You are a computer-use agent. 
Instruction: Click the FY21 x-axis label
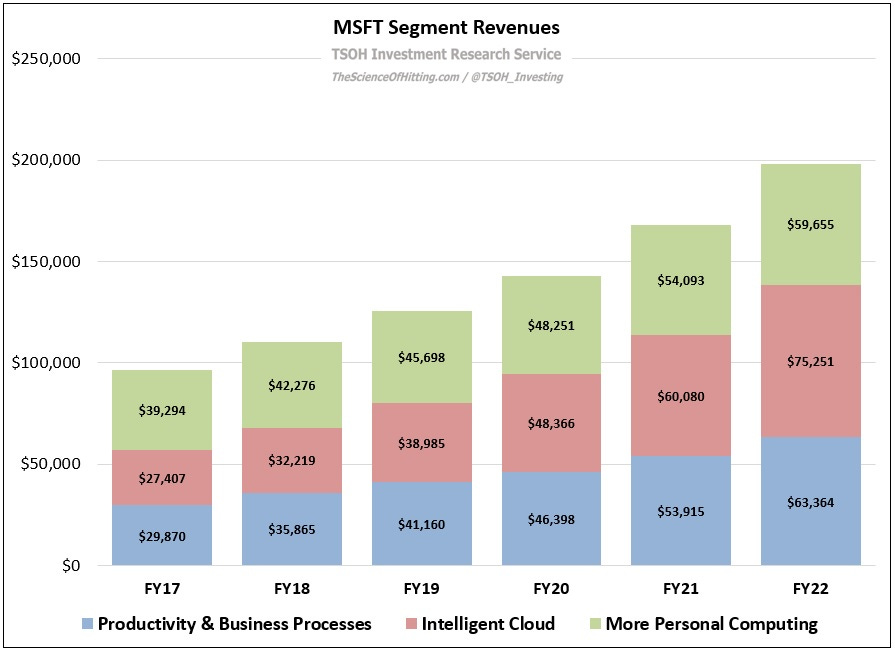tap(680, 589)
